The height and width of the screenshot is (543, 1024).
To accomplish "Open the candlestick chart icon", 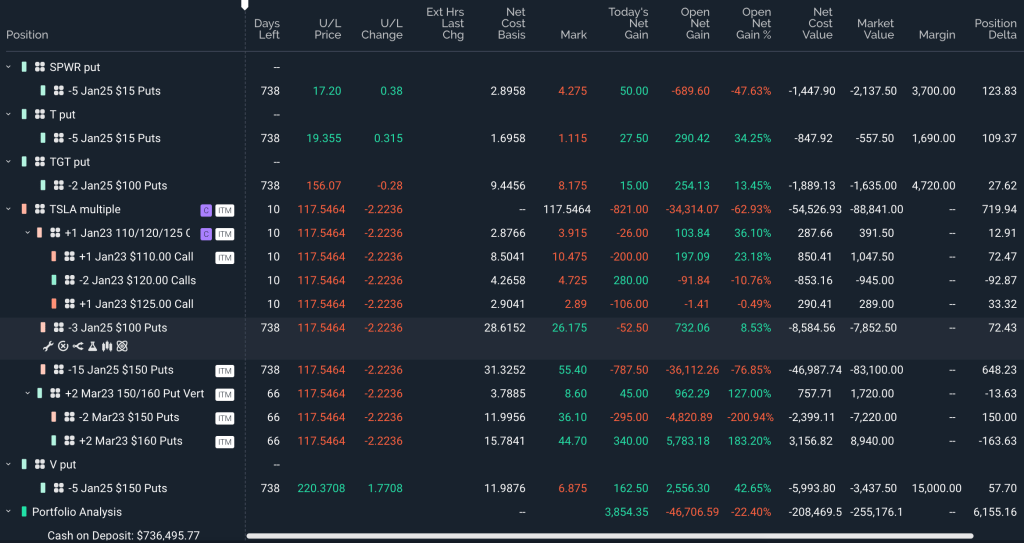I will click(x=107, y=346).
